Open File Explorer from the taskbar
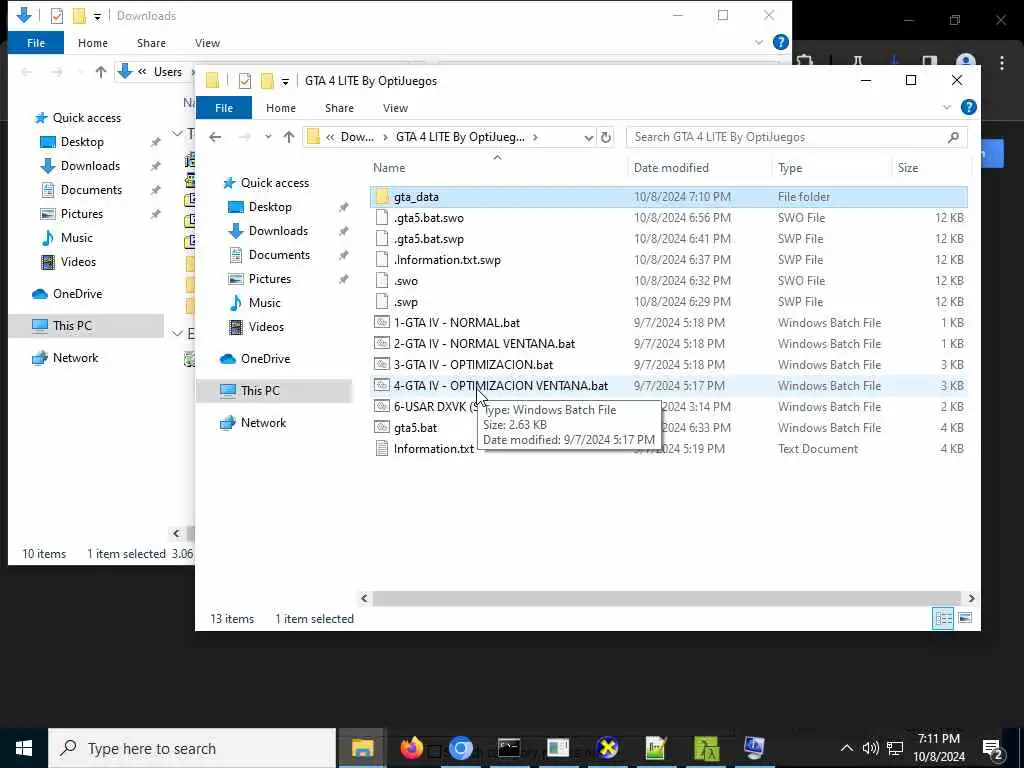1024x768 pixels. click(x=362, y=748)
